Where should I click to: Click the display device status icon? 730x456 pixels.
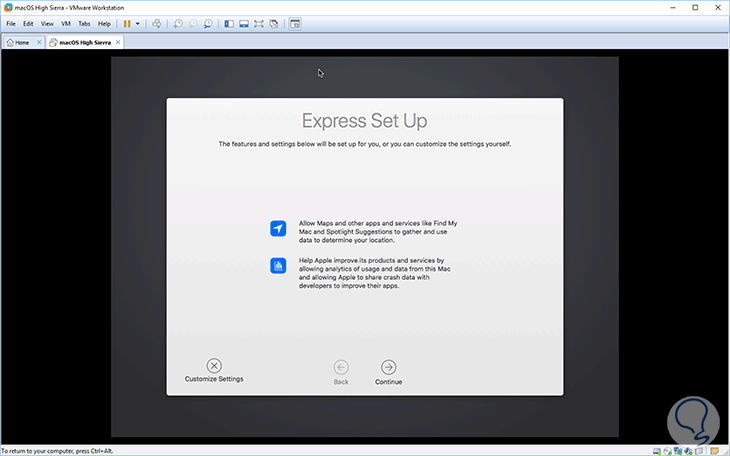pos(699,451)
